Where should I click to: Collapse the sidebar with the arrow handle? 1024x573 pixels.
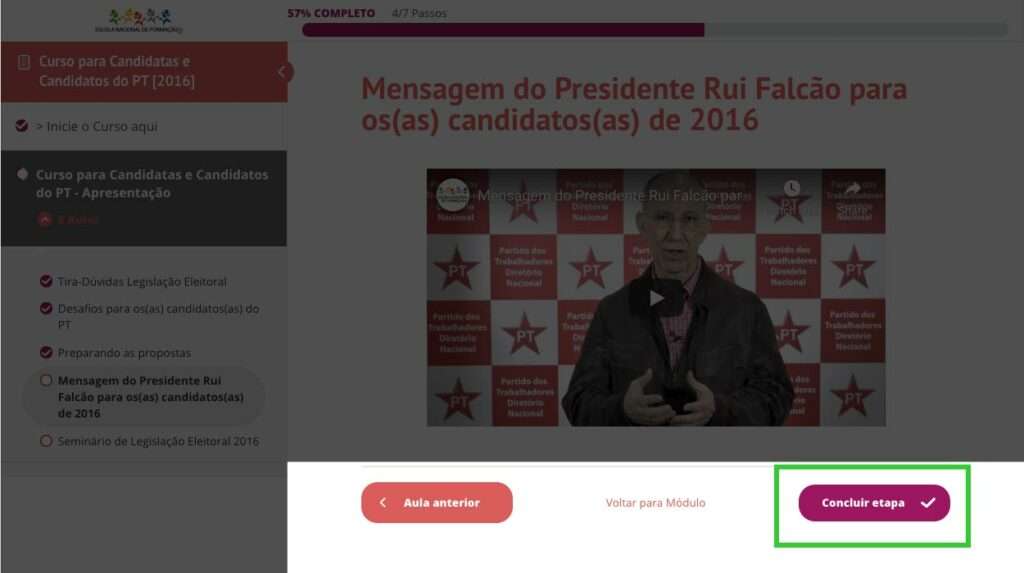tap(283, 72)
